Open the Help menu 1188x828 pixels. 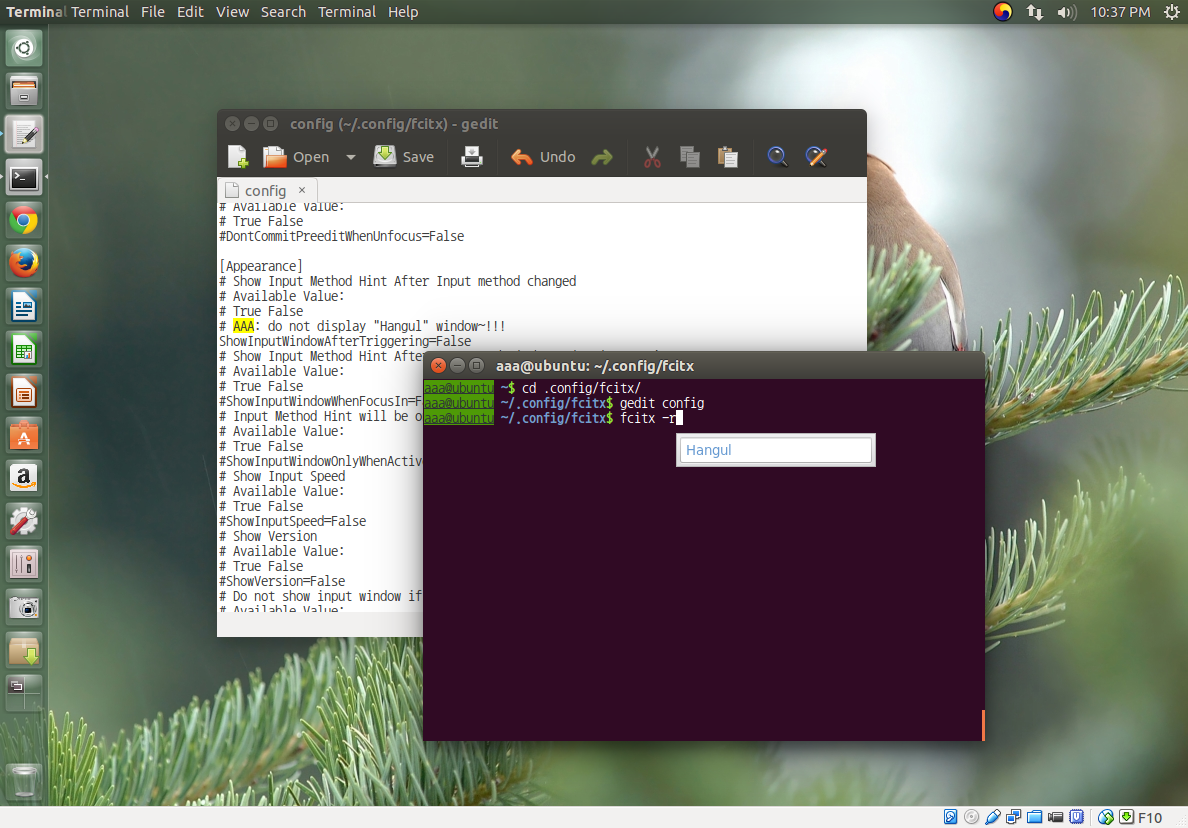[402, 12]
